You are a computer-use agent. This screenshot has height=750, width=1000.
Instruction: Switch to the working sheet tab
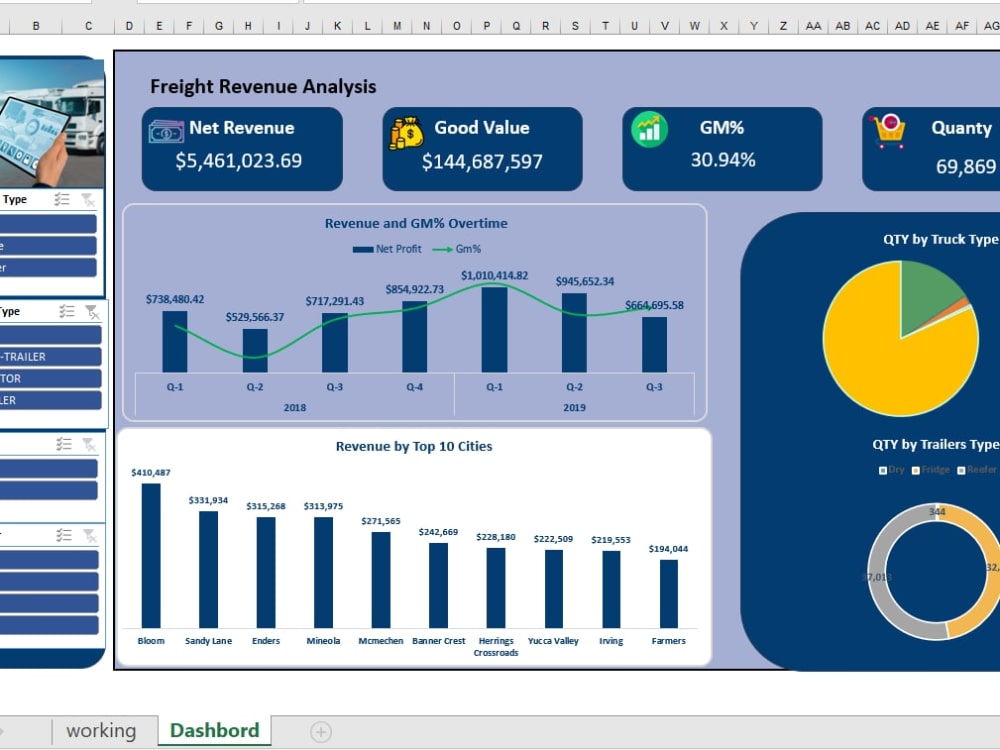(103, 731)
